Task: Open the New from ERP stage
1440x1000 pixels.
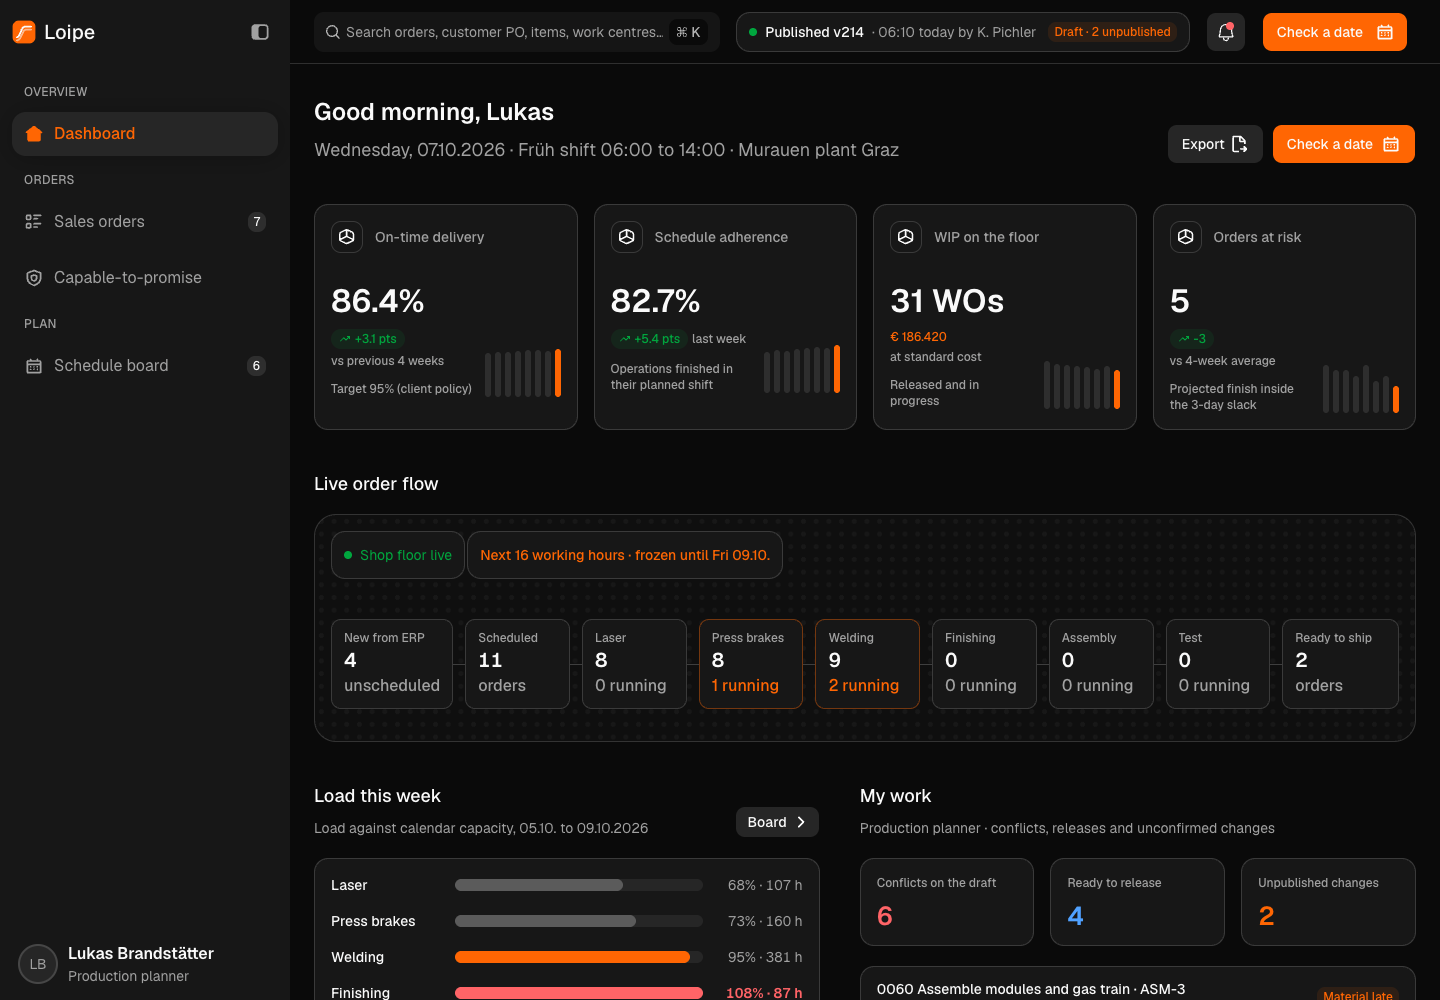Action: coord(392,664)
